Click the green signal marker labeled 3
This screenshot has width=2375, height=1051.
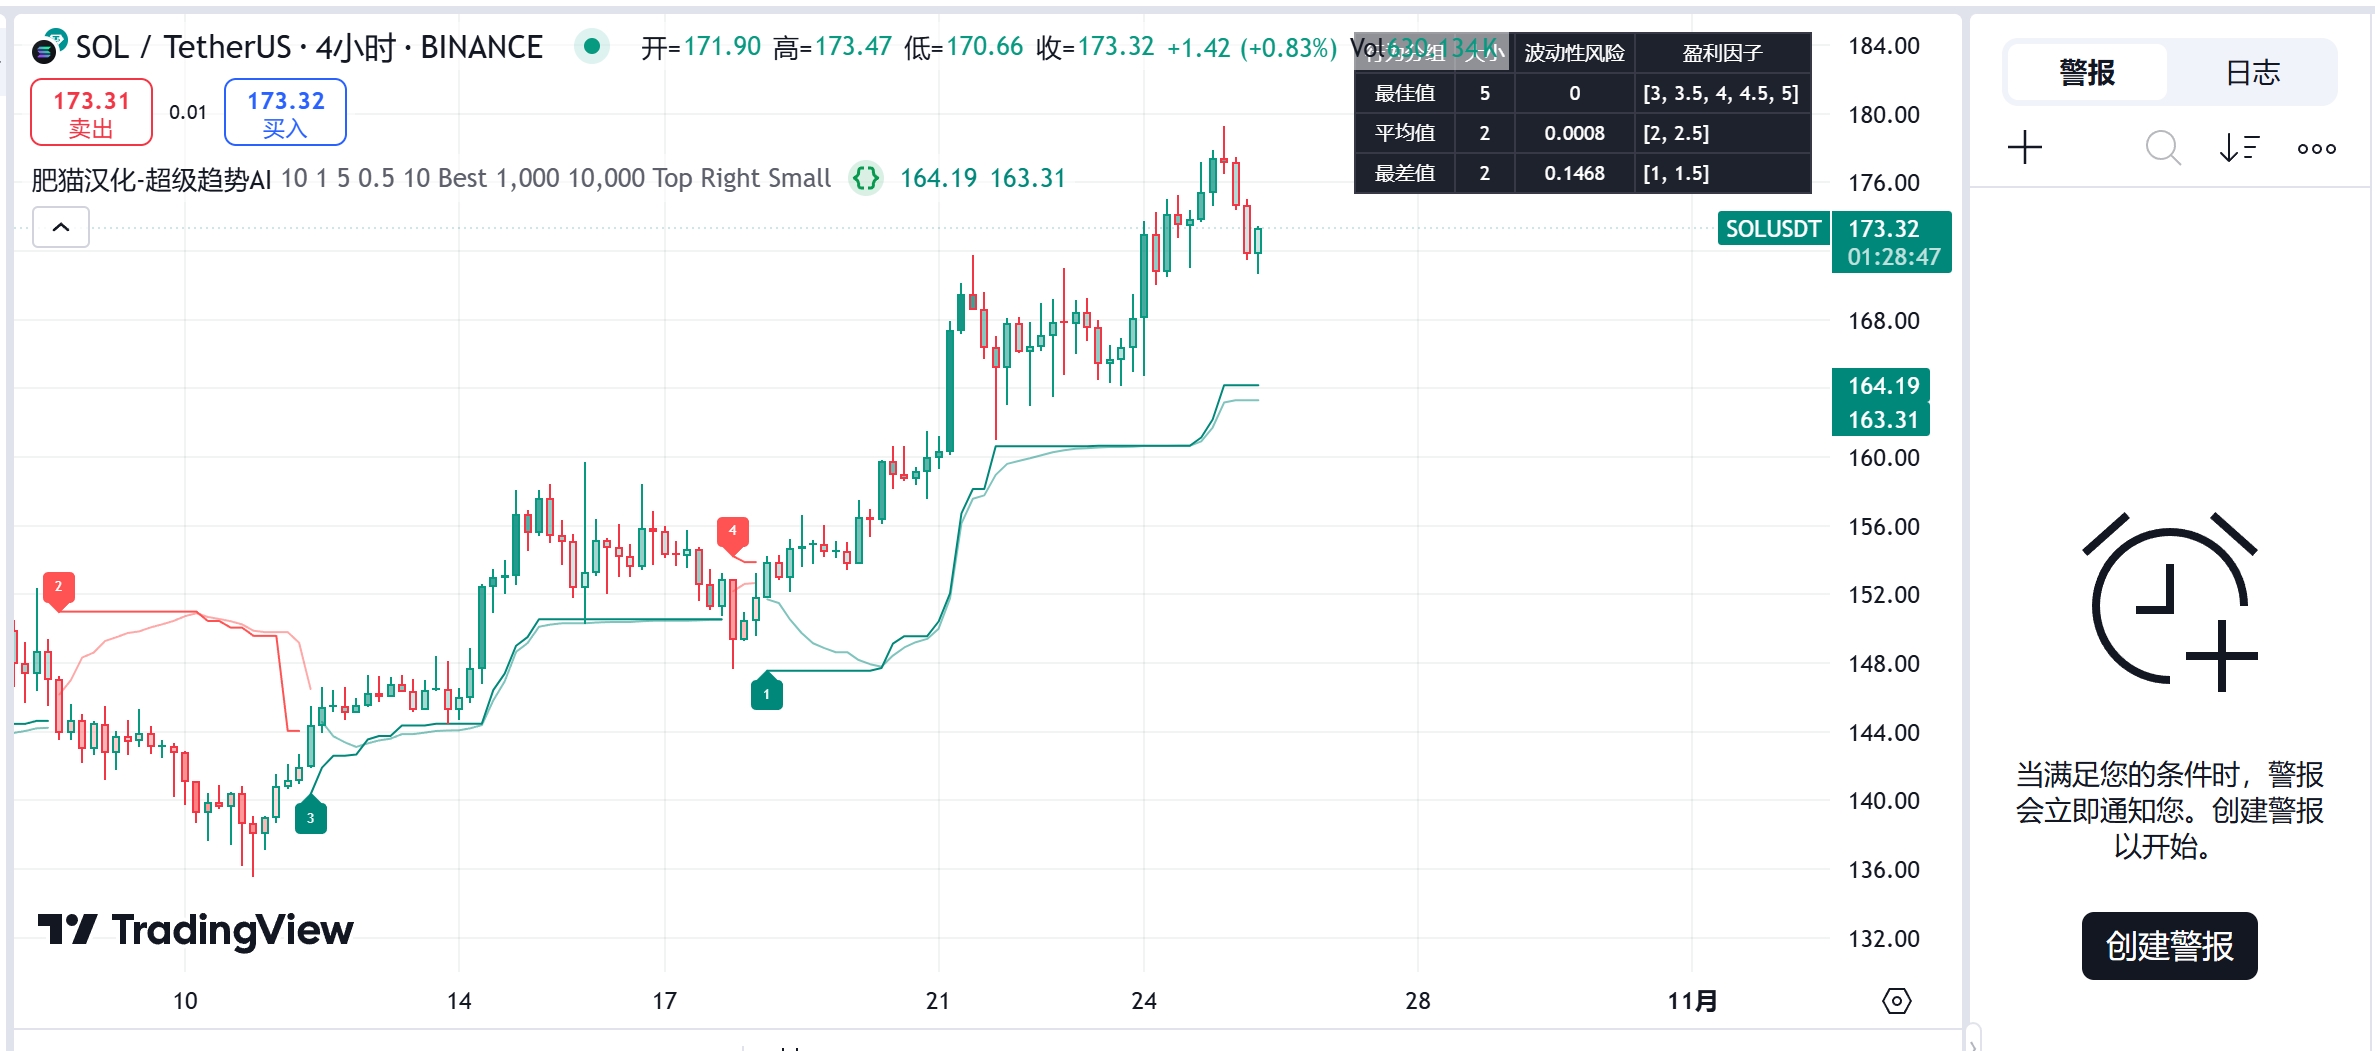[x=311, y=815]
